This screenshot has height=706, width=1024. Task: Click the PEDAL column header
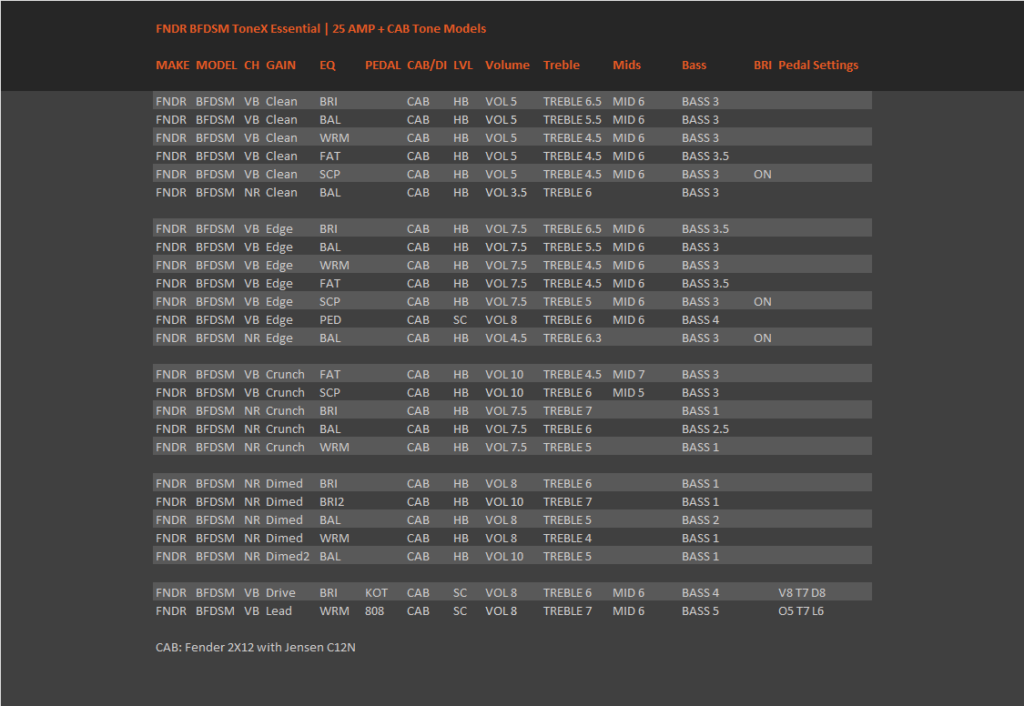click(383, 65)
